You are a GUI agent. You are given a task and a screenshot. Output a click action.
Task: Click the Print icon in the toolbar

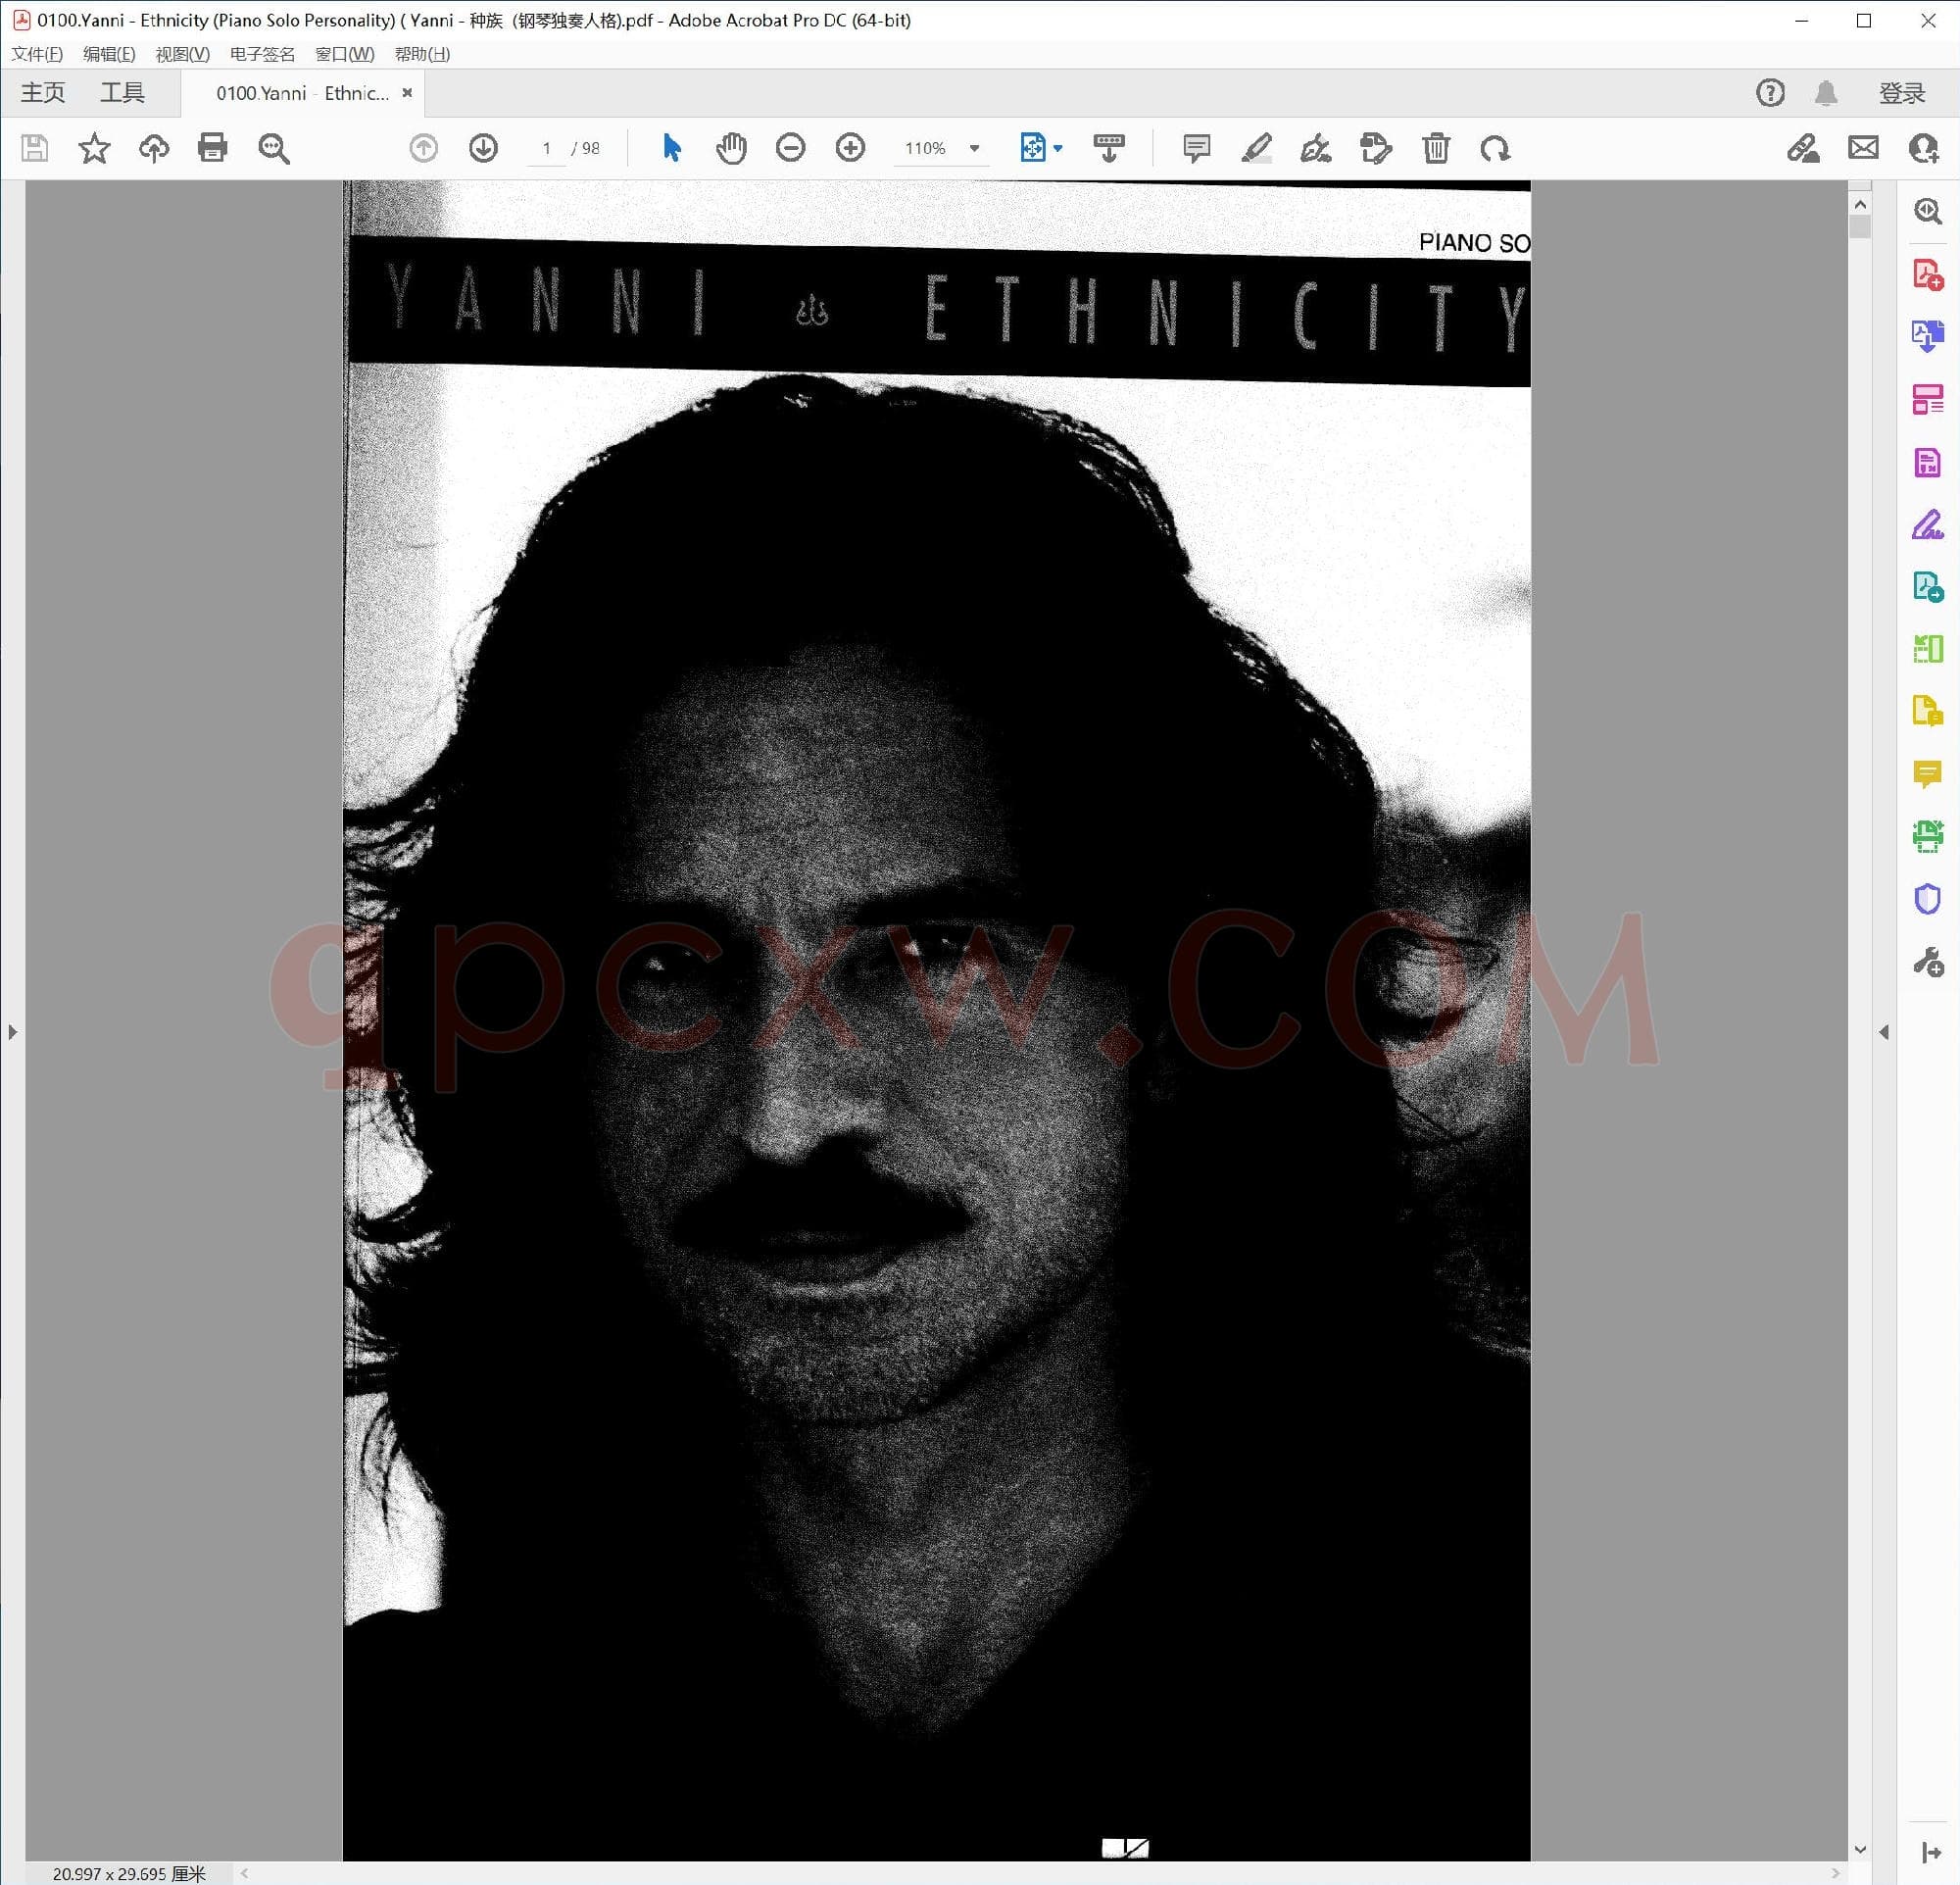(x=212, y=148)
